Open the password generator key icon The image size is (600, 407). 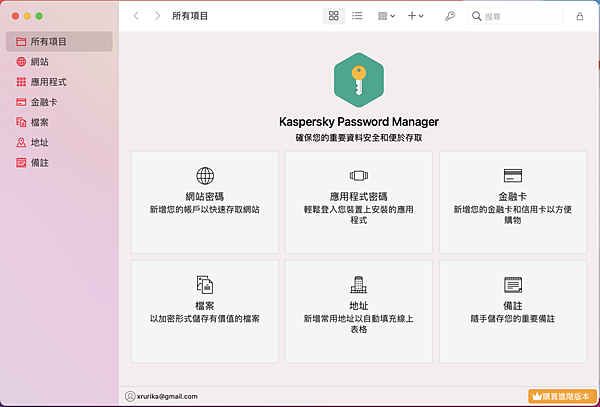(x=450, y=16)
